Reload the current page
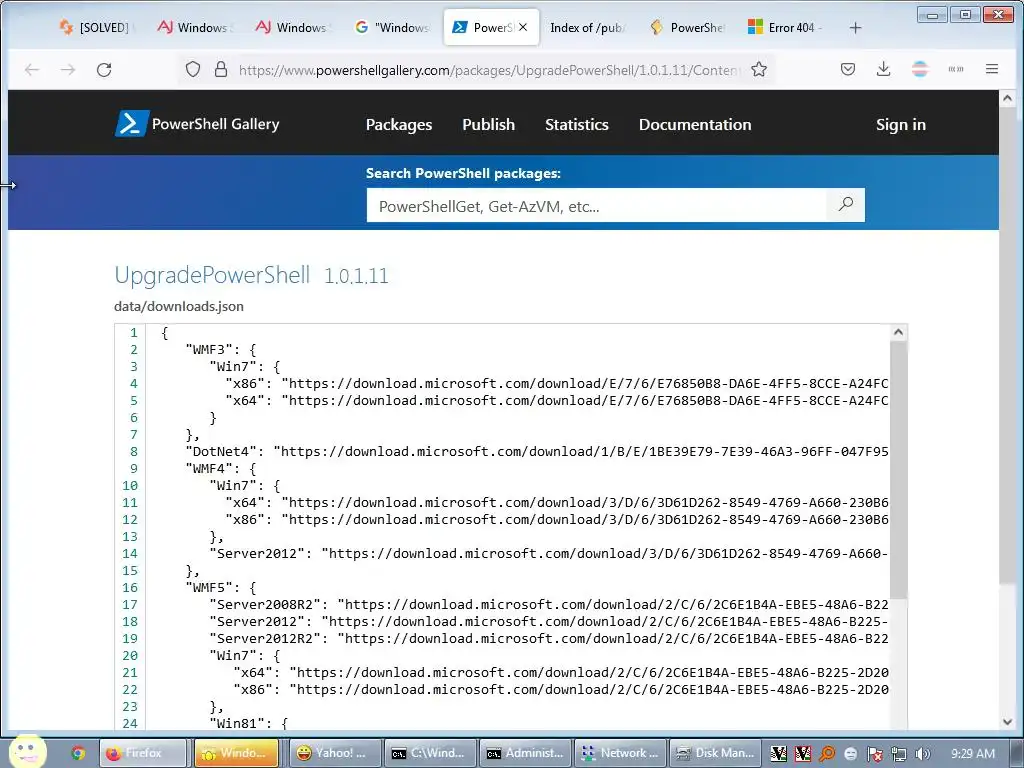Viewport: 1024px width, 768px height. coord(104,69)
